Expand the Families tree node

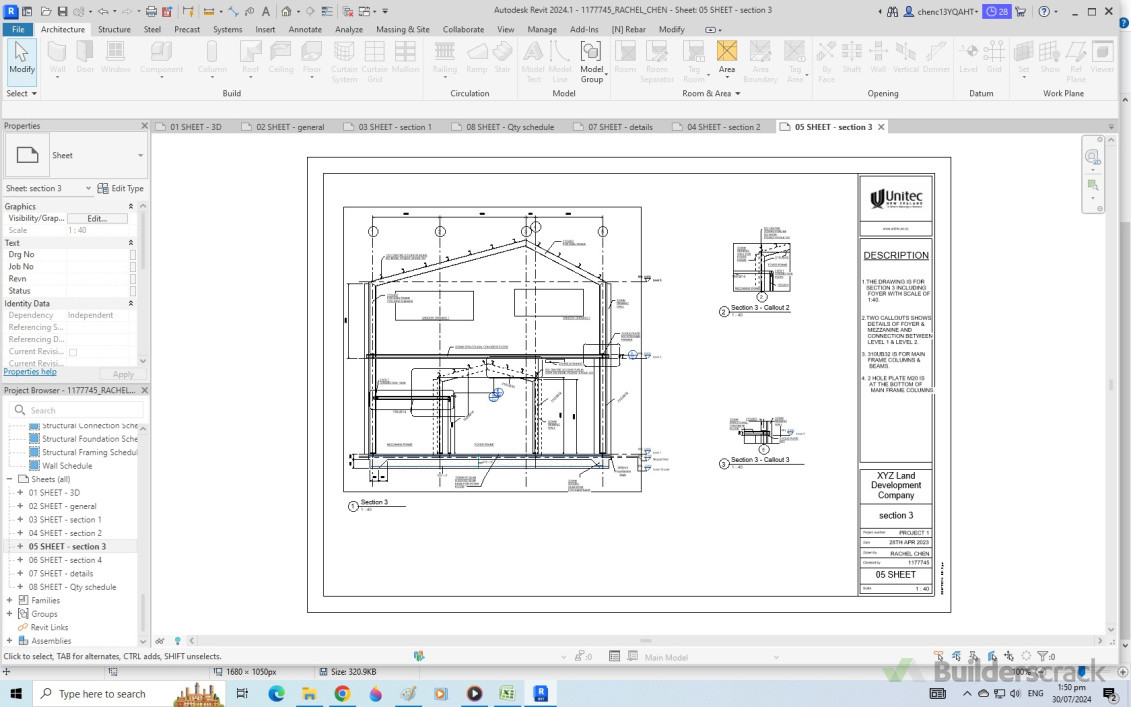tap(10, 600)
